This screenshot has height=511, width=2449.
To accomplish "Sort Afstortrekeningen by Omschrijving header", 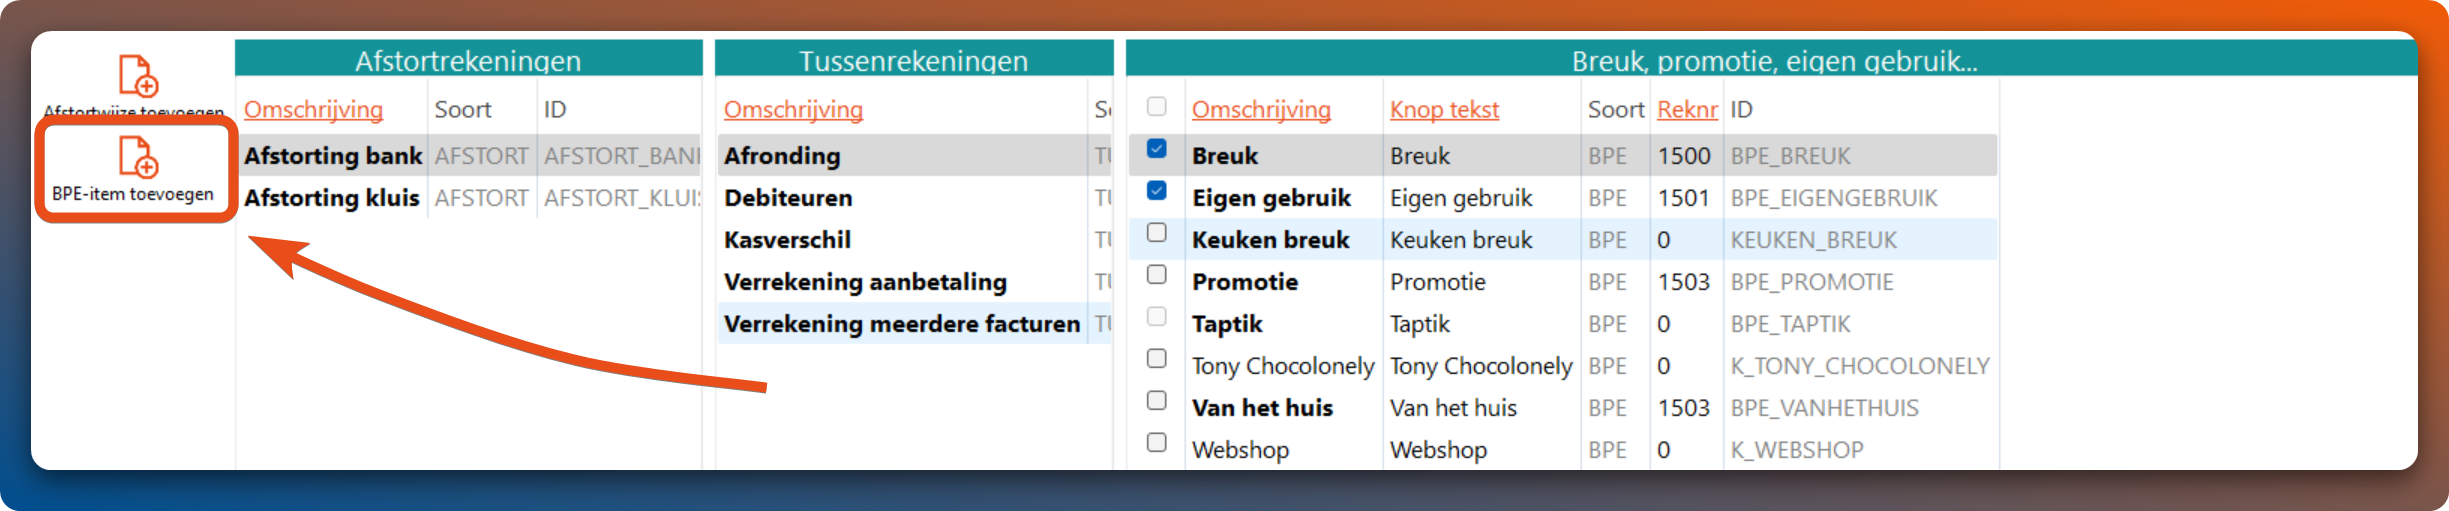I will [x=313, y=110].
